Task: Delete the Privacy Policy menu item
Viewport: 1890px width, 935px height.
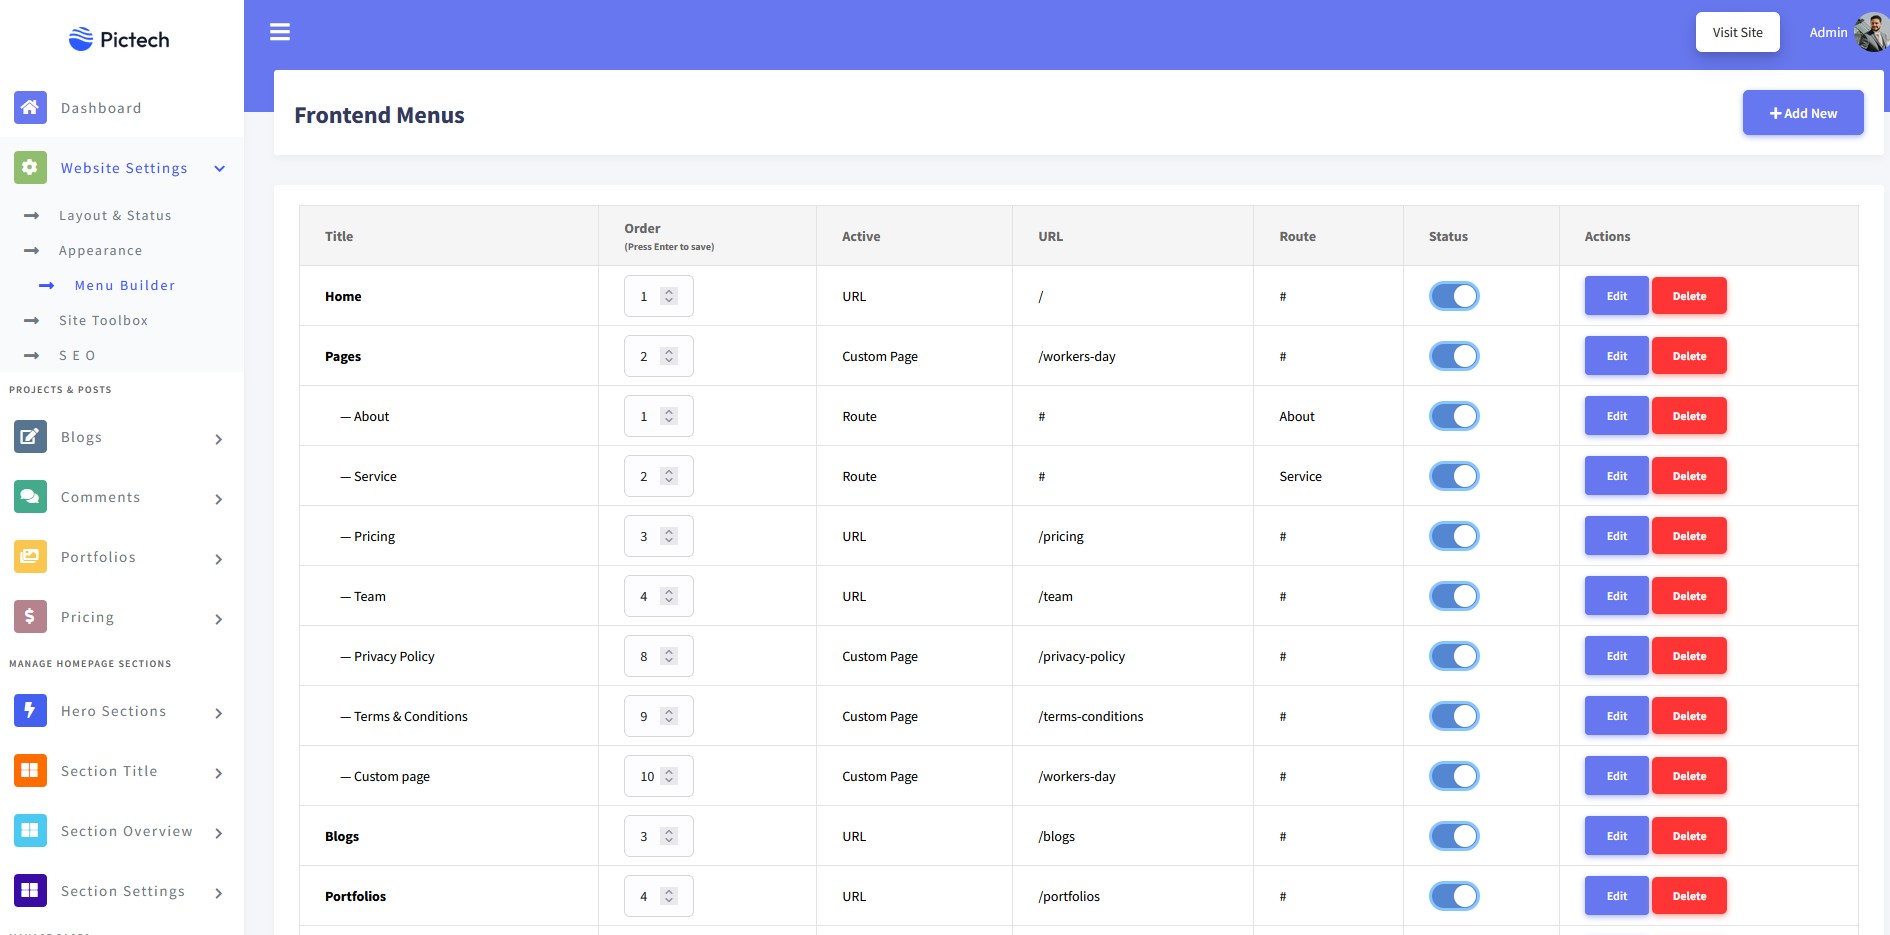Action: [x=1689, y=656]
